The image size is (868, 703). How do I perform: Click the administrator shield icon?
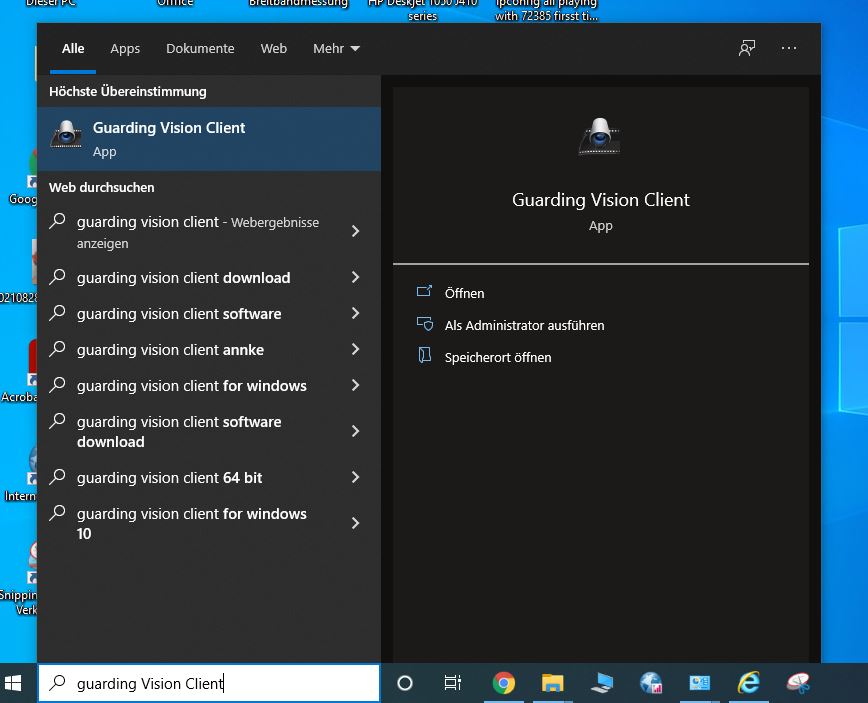pyautogui.click(x=425, y=323)
